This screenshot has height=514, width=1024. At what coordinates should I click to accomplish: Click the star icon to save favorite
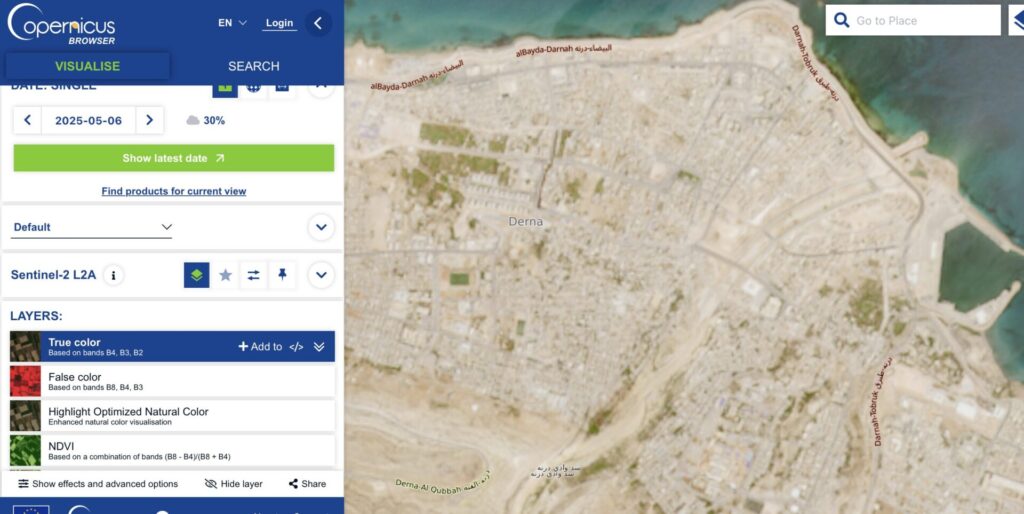(225, 275)
